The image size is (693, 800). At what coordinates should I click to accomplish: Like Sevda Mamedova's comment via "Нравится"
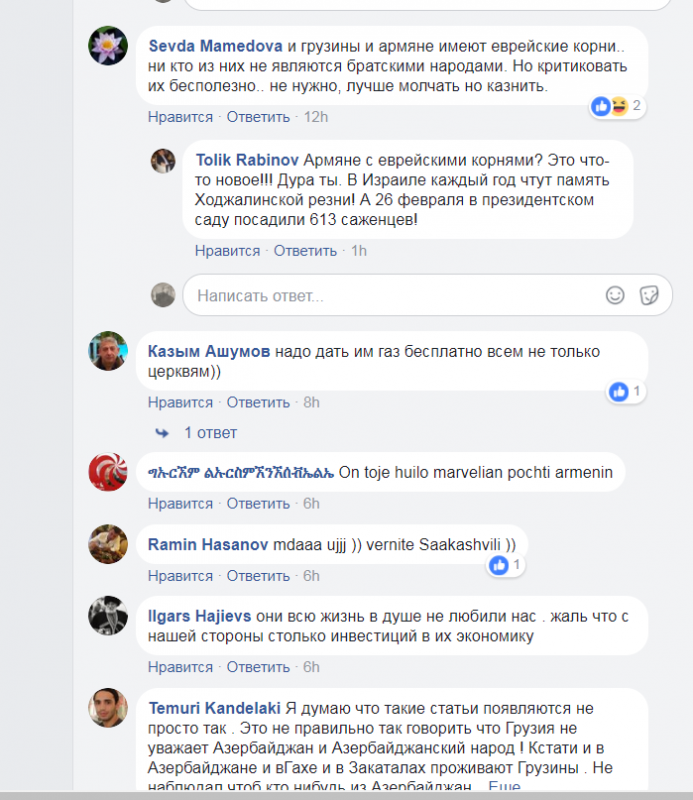(180, 117)
